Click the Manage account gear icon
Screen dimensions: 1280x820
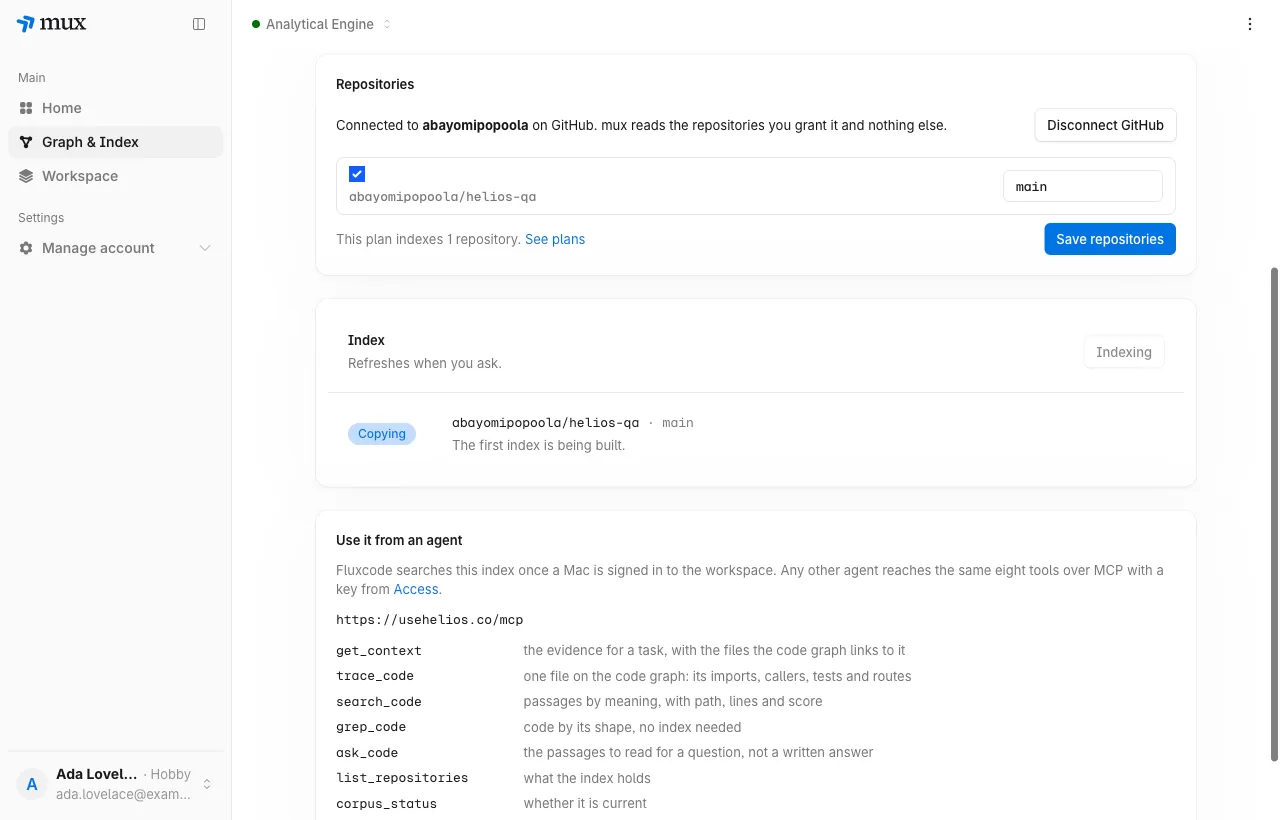click(26, 248)
